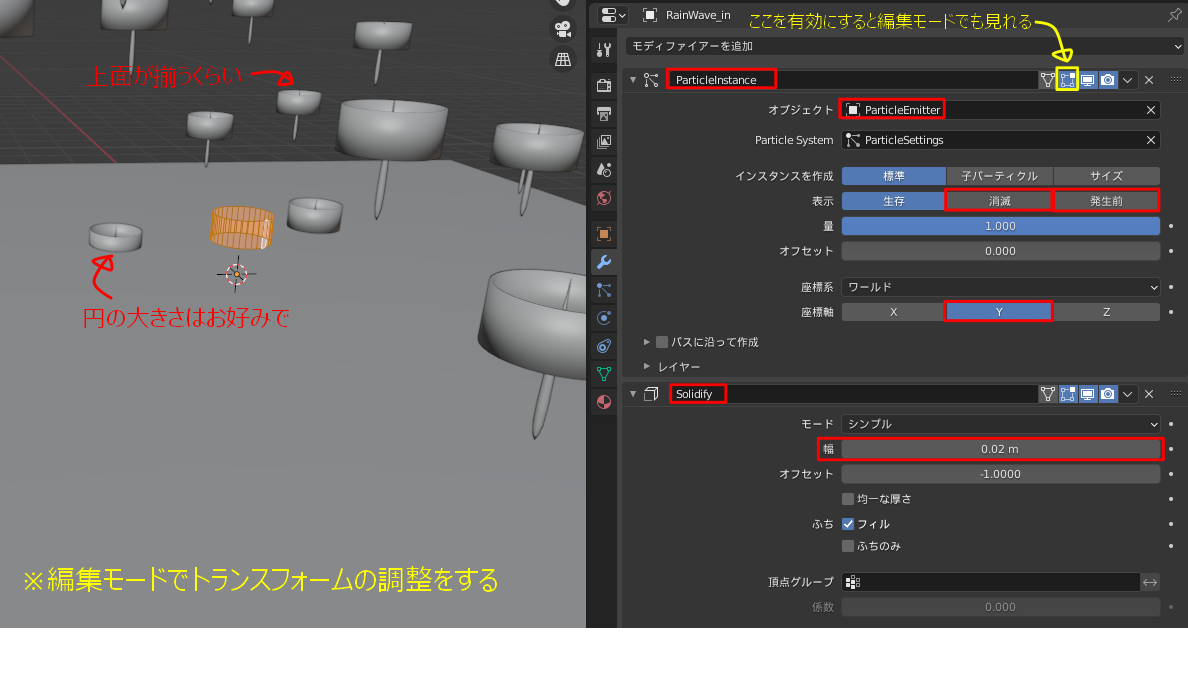1188x680 pixels.
Task: Collapse the Solidify modifier panel
Action: [633, 393]
